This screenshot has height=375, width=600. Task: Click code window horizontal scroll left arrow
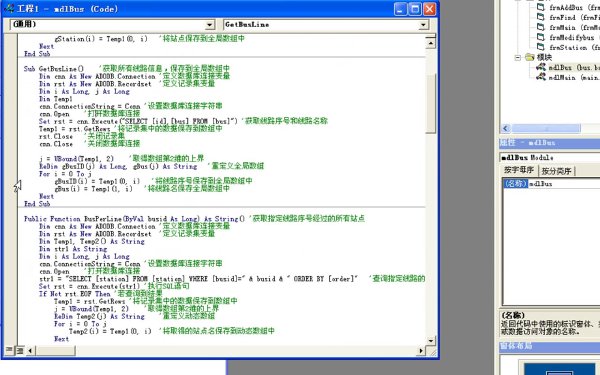(30, 350)
